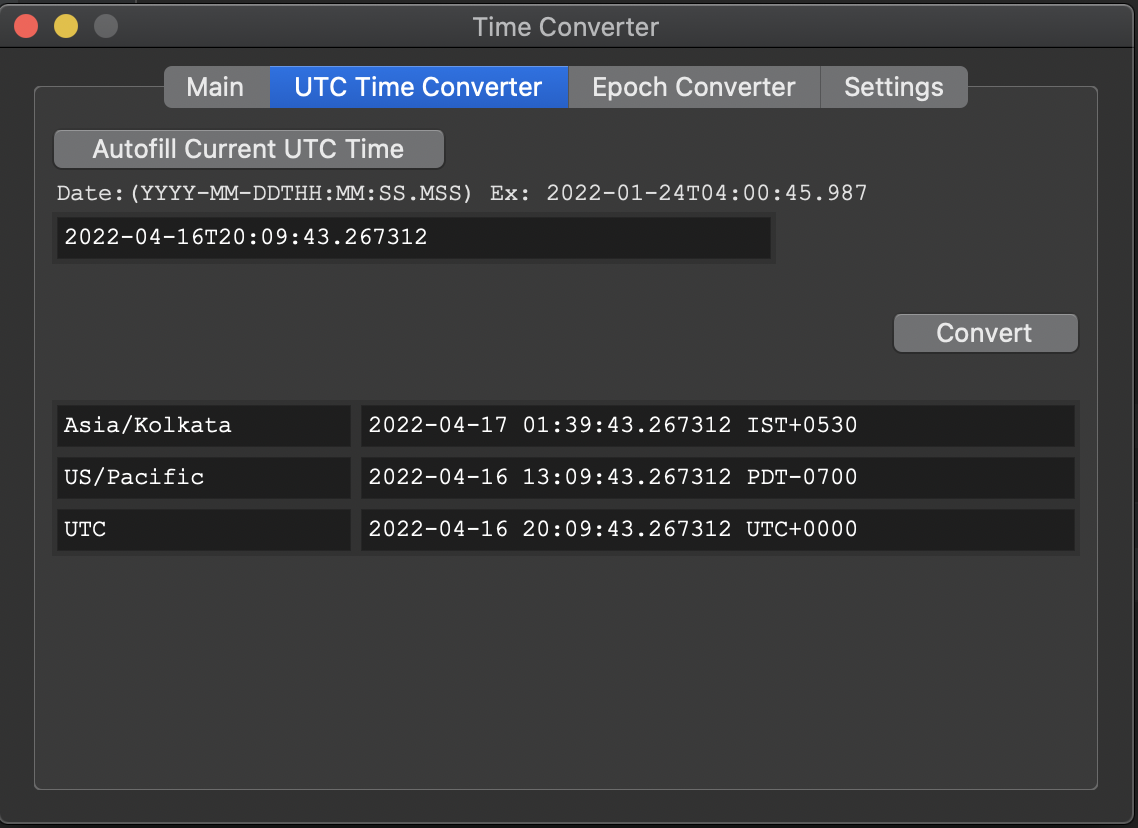Click the gray disabled zoom window button
Image resolution: width=1138 pixels, height=828 pixels.
click(x=106, y=27)
